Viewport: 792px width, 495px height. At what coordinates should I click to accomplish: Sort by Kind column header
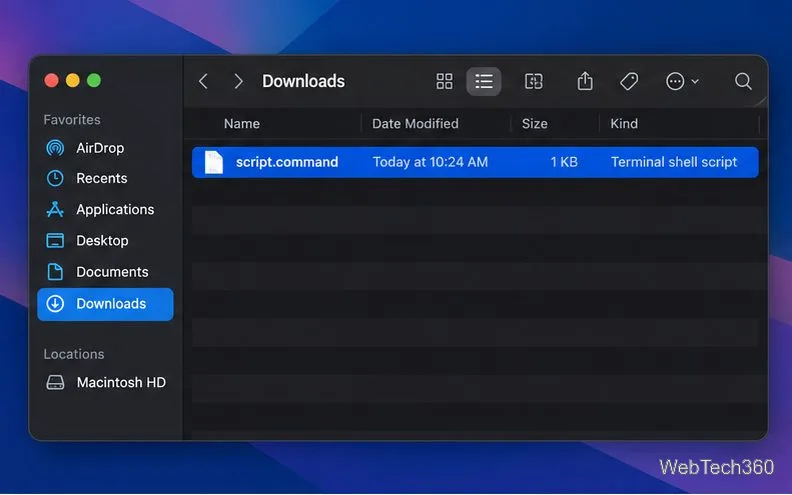point(624,124)
